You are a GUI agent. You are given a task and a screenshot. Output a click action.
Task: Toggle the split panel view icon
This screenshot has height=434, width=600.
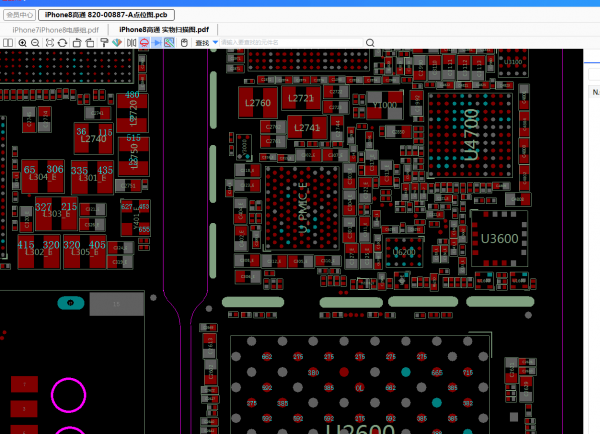tap(9, 43)
